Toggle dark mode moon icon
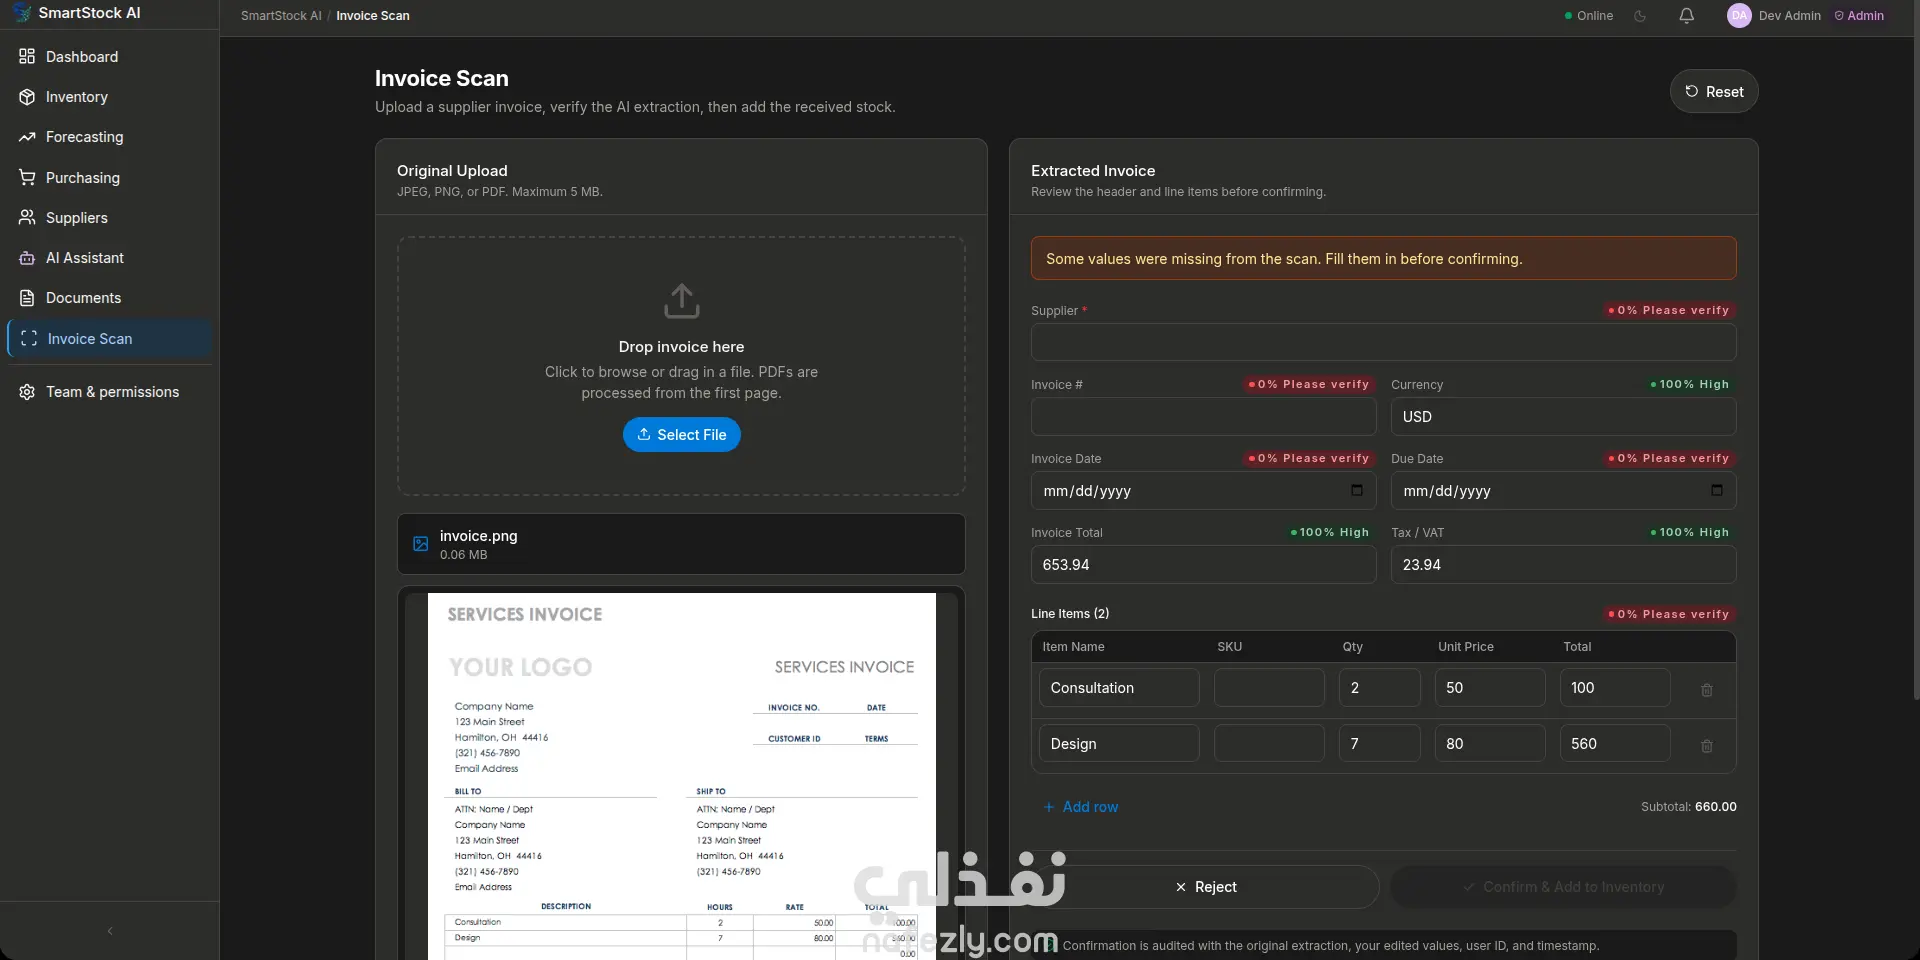 point(1640,16)
